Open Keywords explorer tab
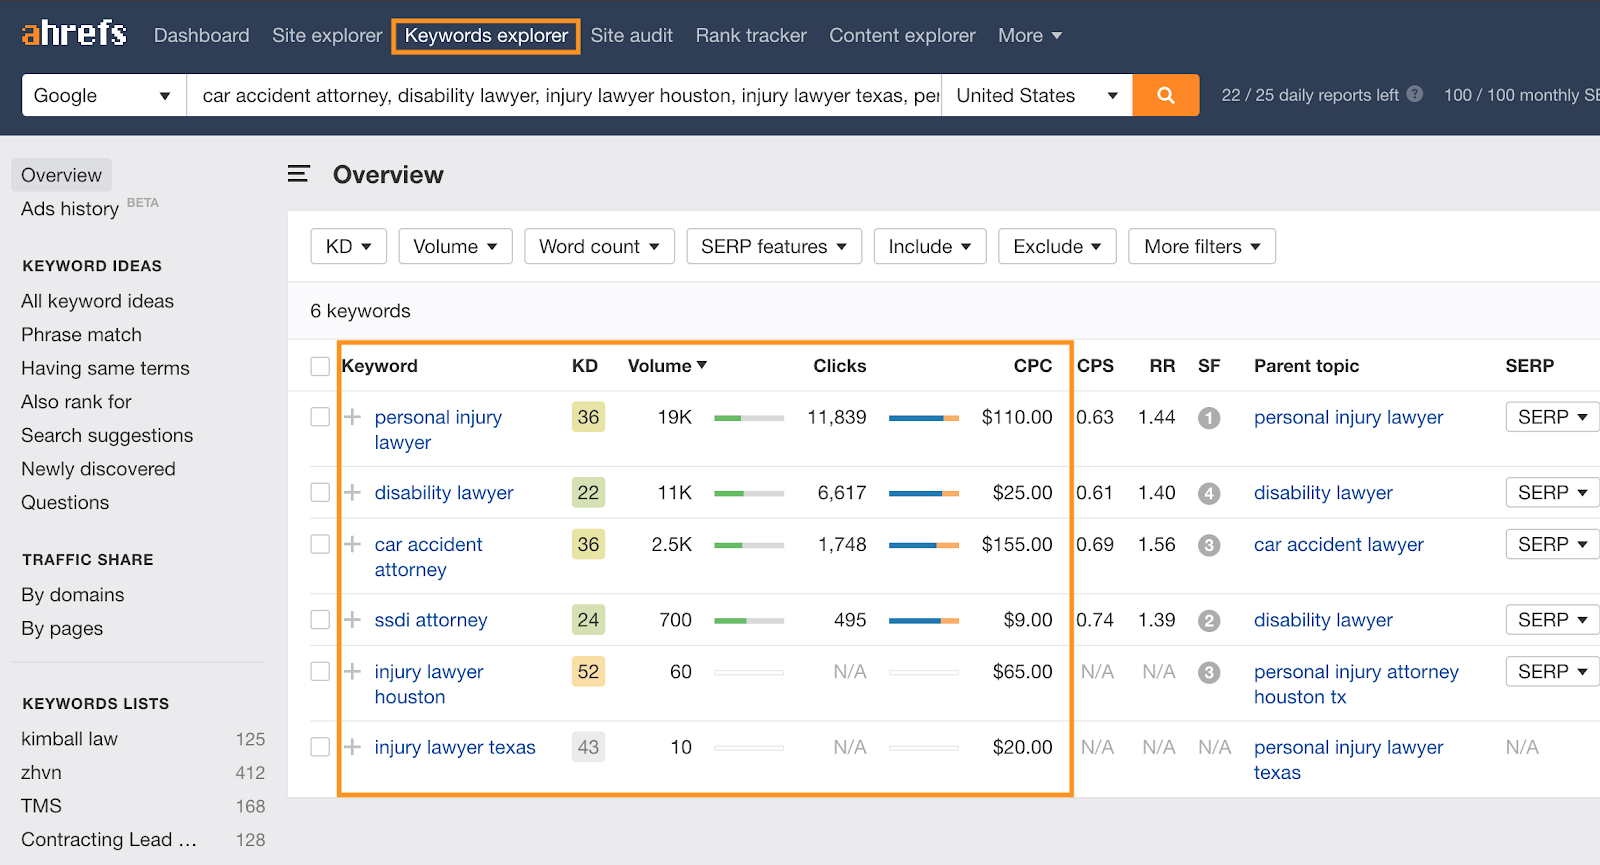1600x865 pixels. (486, 36)
